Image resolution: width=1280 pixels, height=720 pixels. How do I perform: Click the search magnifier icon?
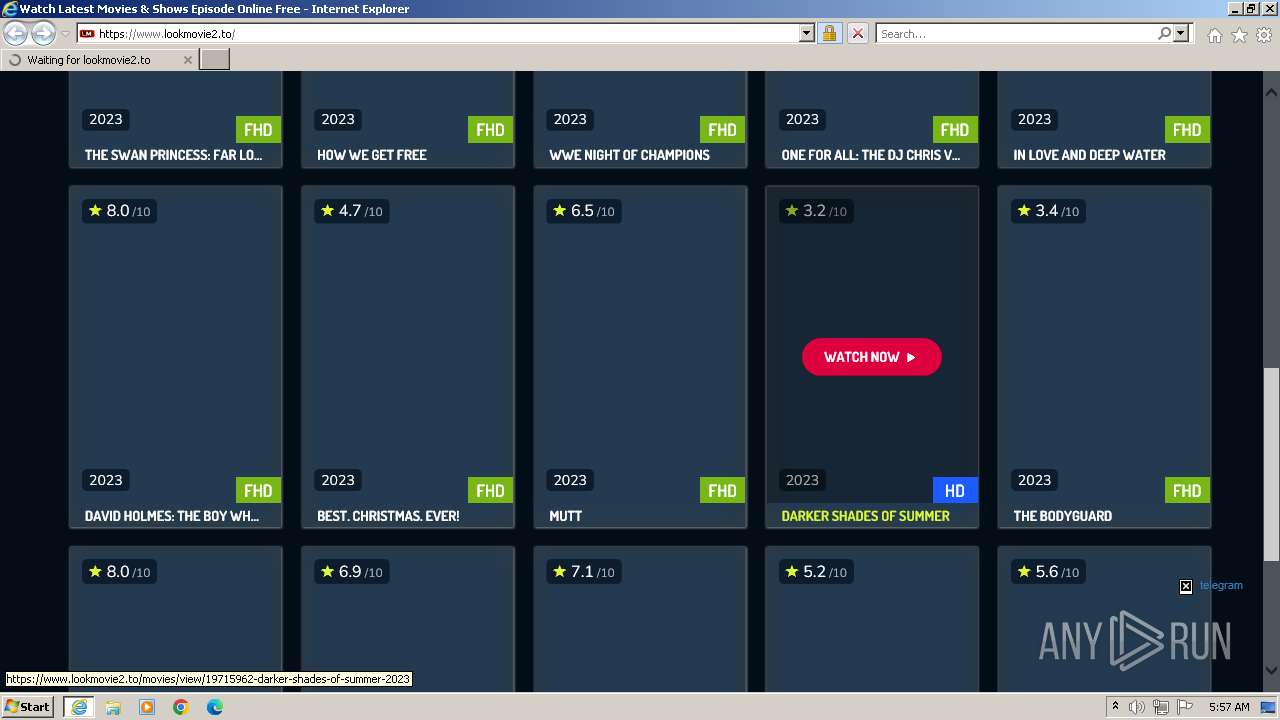[1164, 33]
